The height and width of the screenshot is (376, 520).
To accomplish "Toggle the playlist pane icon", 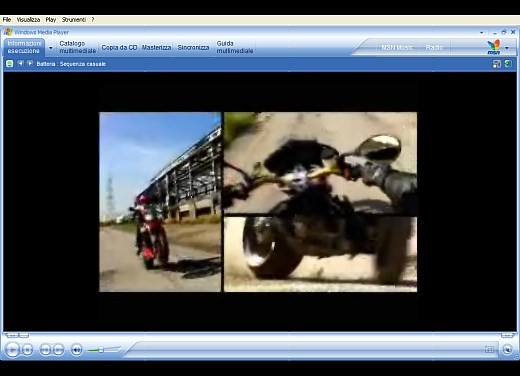I will (496, 64).
